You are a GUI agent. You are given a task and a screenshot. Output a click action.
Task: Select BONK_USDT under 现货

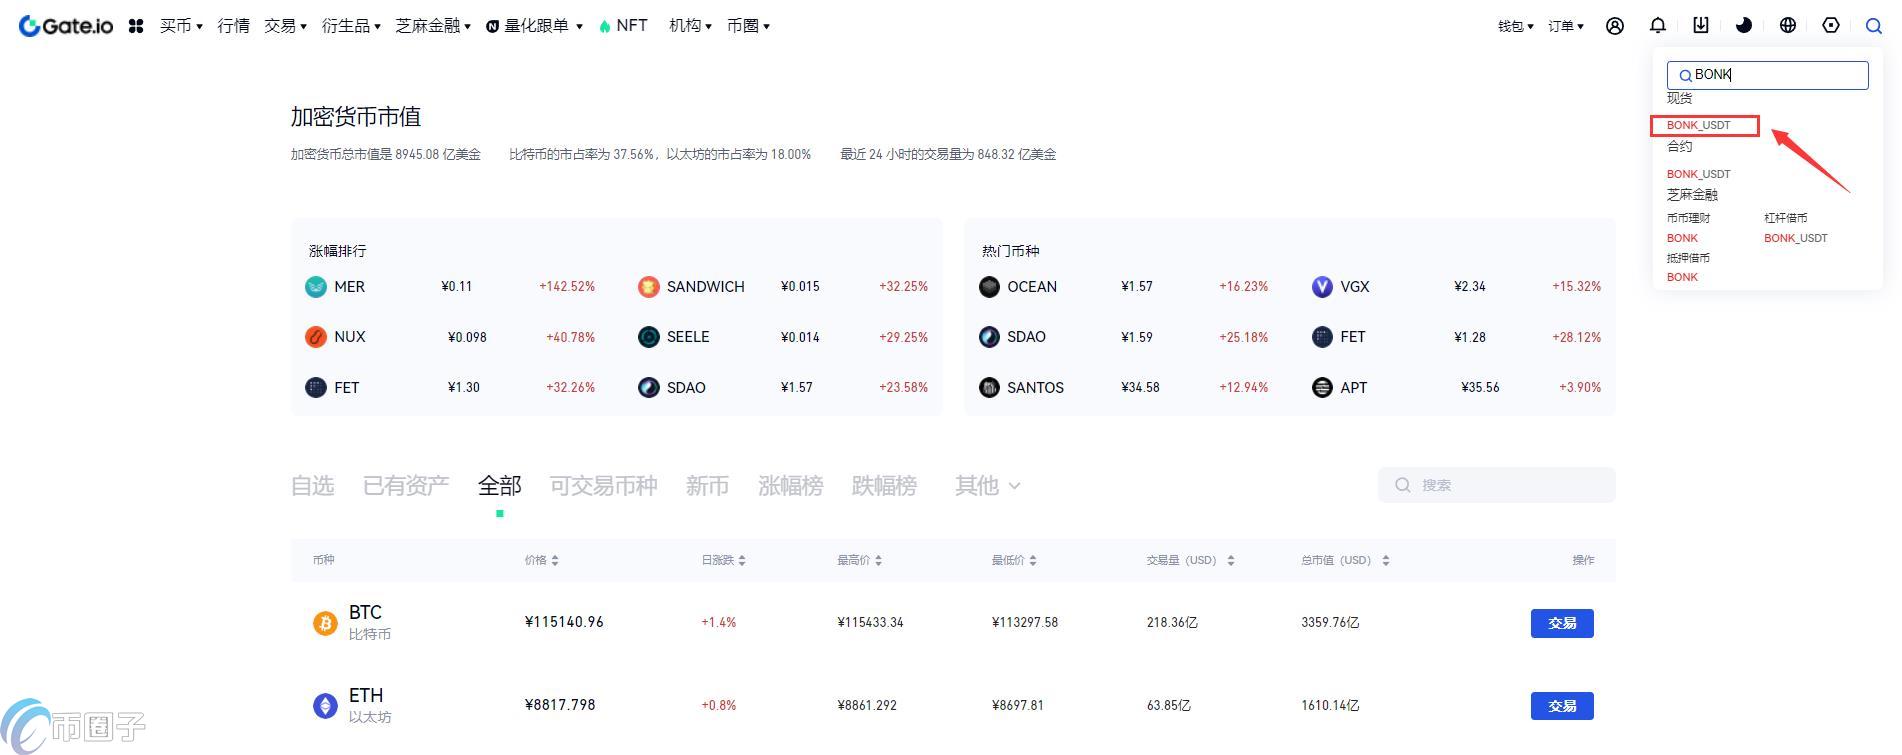coord(1698,125)
